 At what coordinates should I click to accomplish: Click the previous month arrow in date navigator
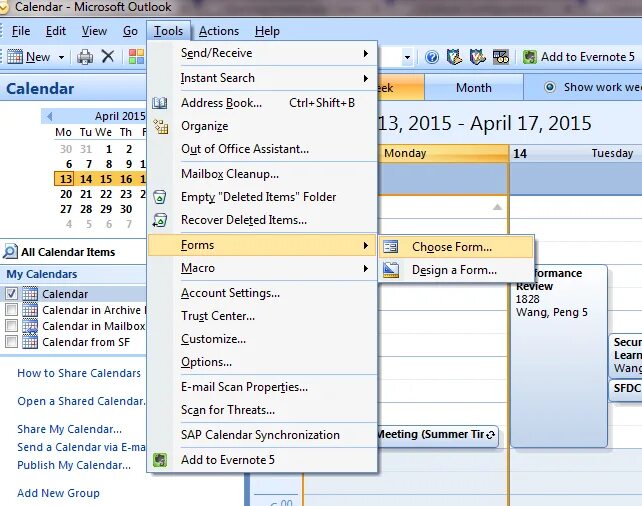click(49, 116)
